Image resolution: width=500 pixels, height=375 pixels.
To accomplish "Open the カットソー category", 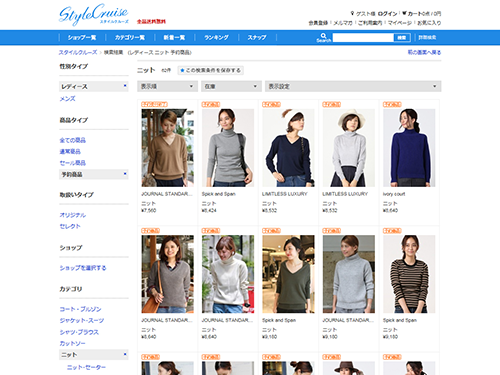I will click(72, 343).
